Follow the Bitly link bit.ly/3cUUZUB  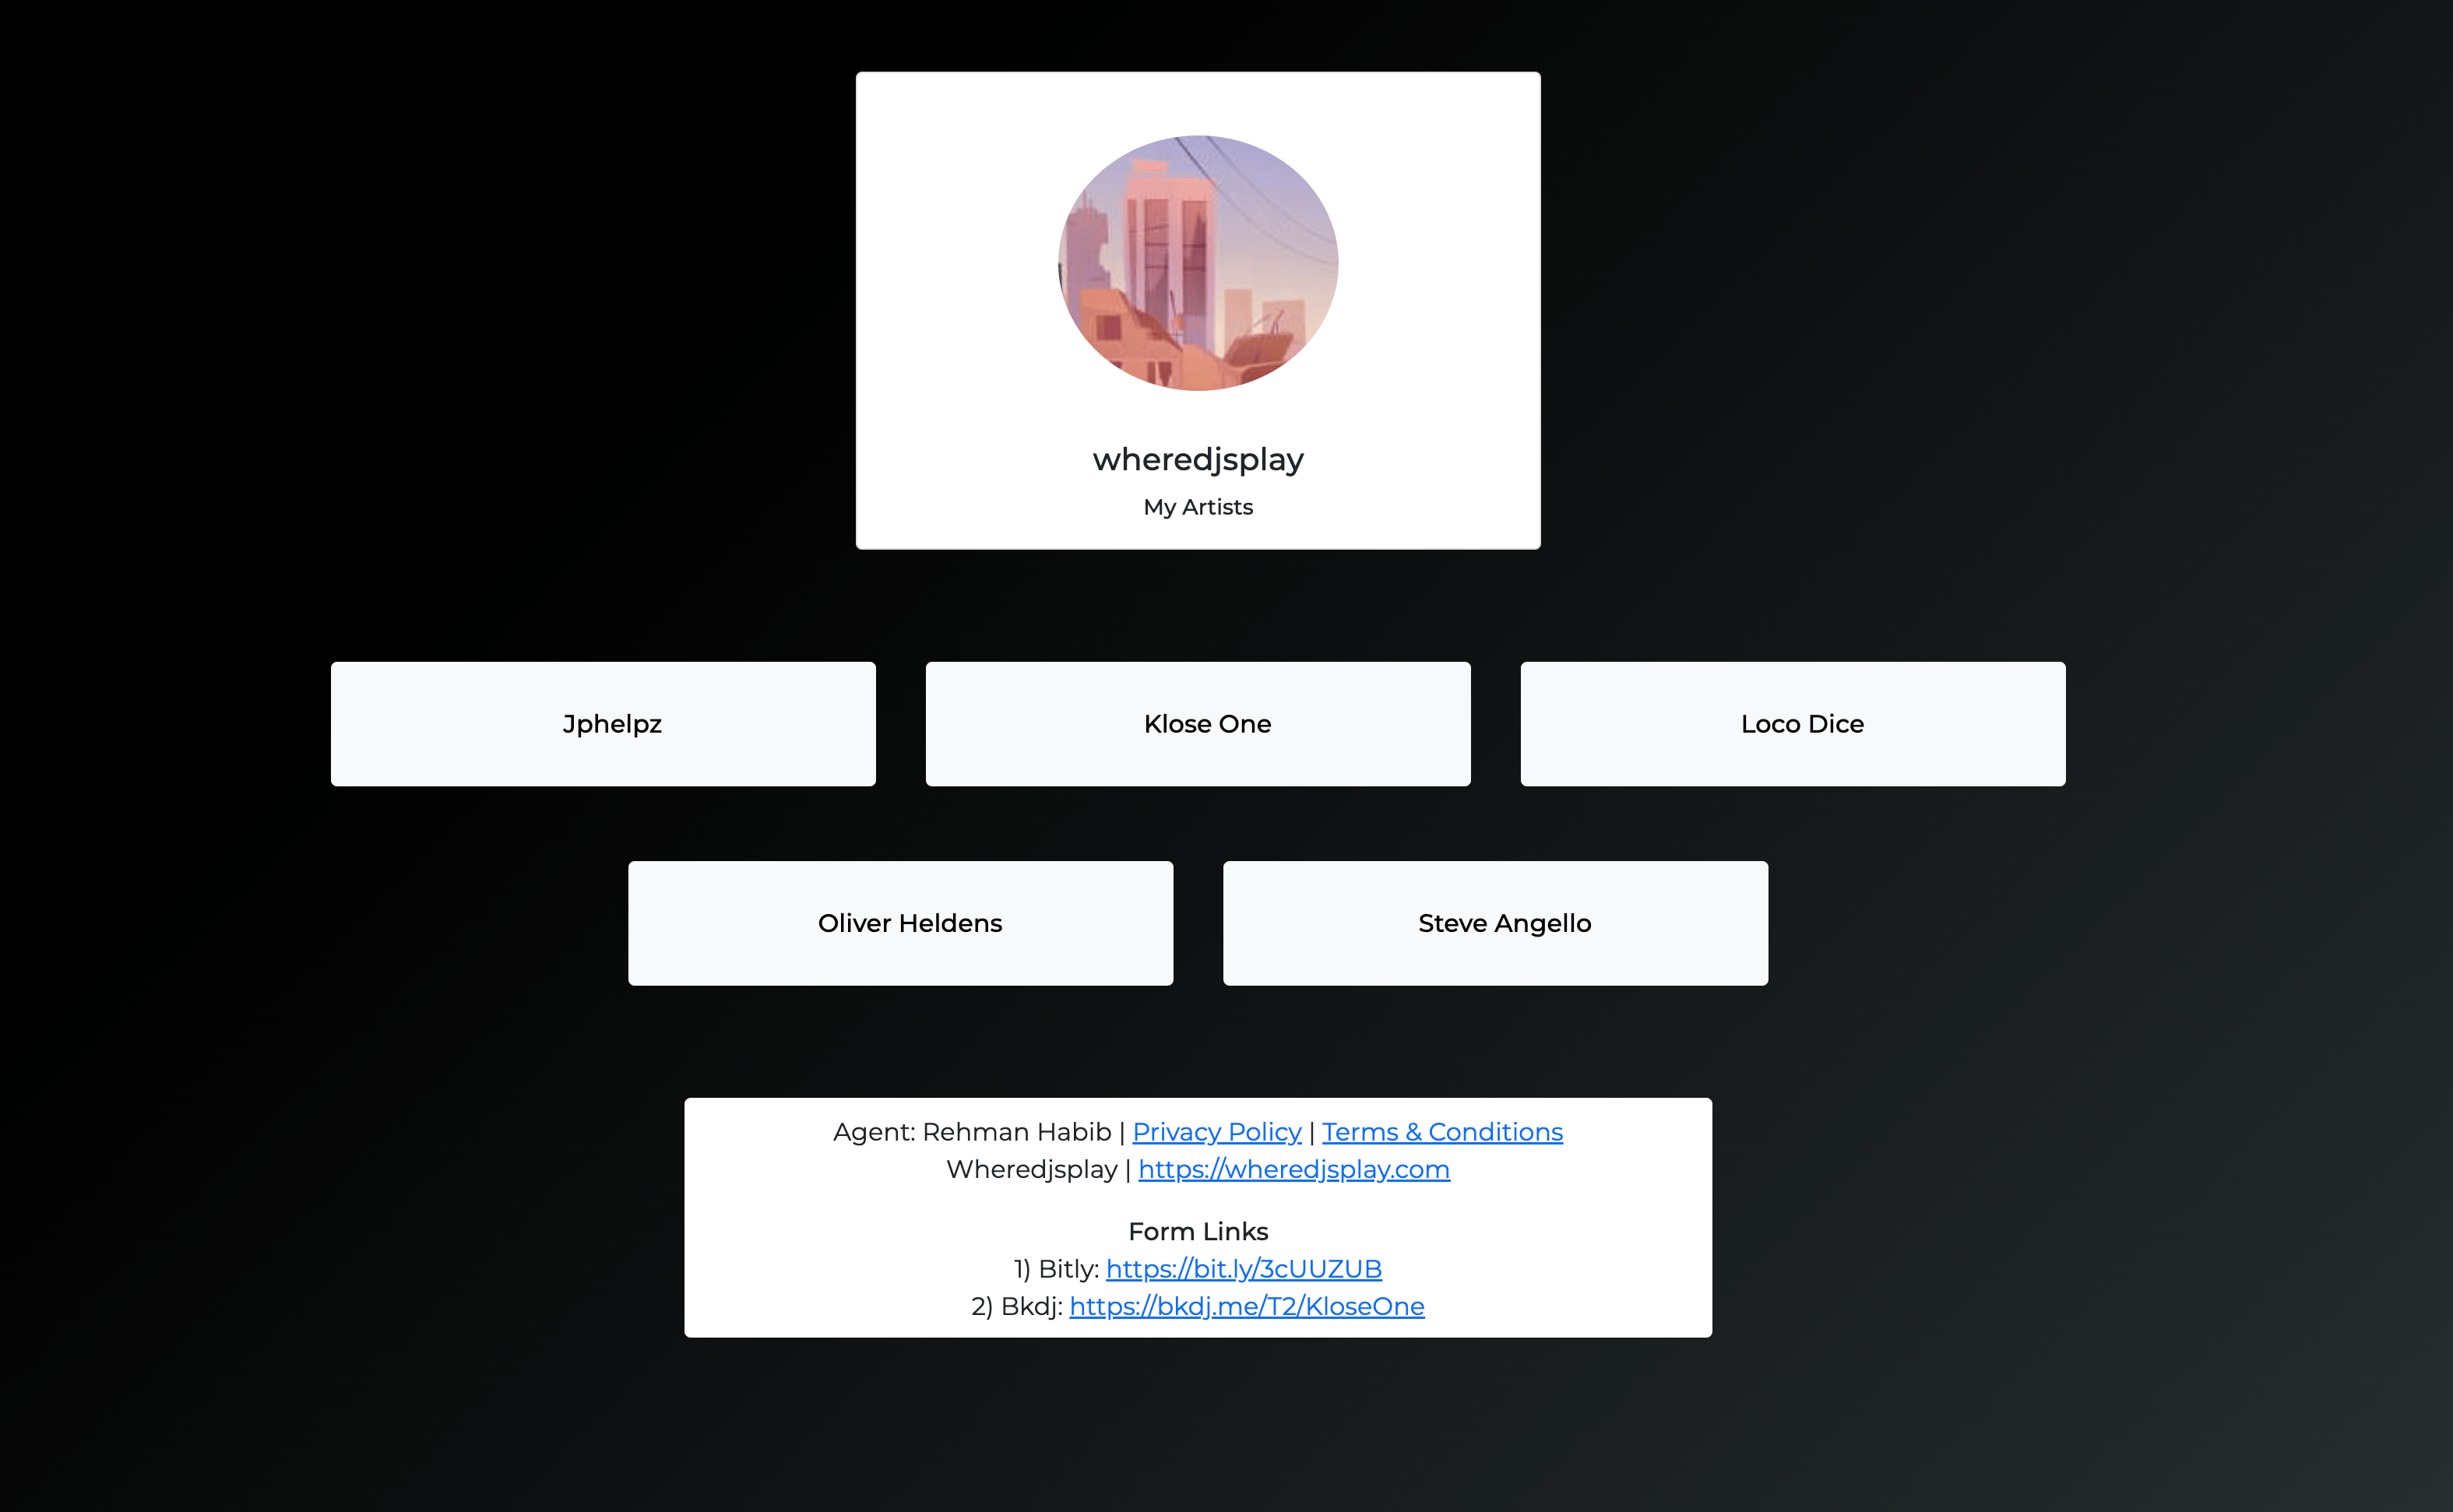coord(1244,1269)
